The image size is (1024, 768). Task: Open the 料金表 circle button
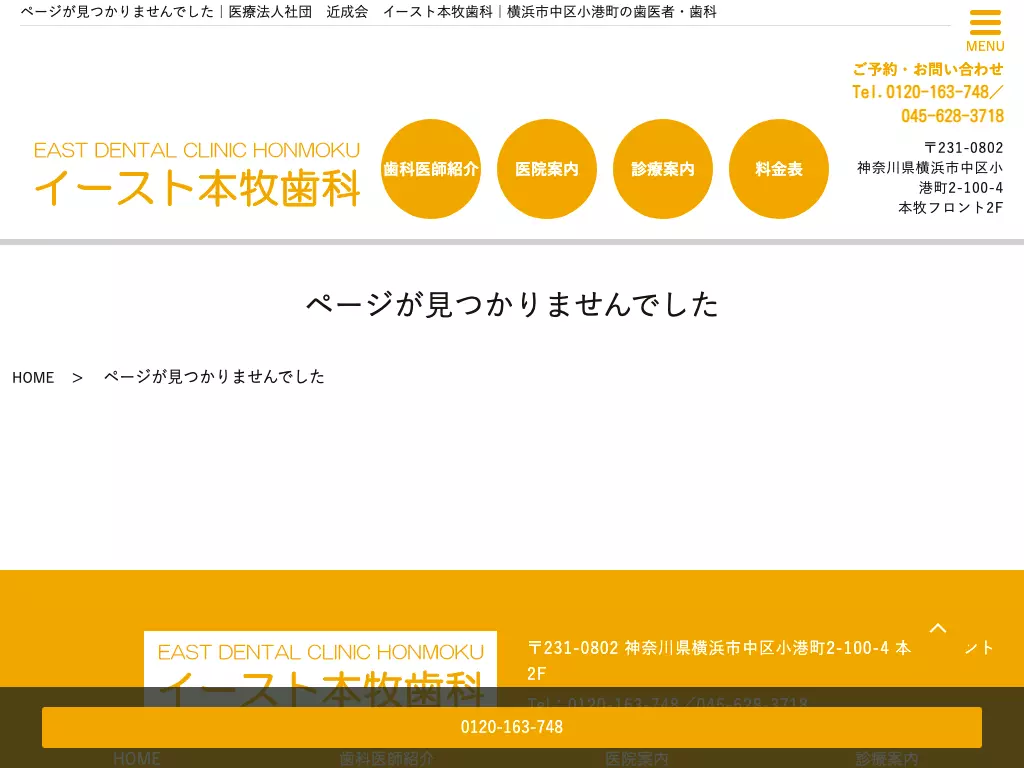[x=778, y=168]
